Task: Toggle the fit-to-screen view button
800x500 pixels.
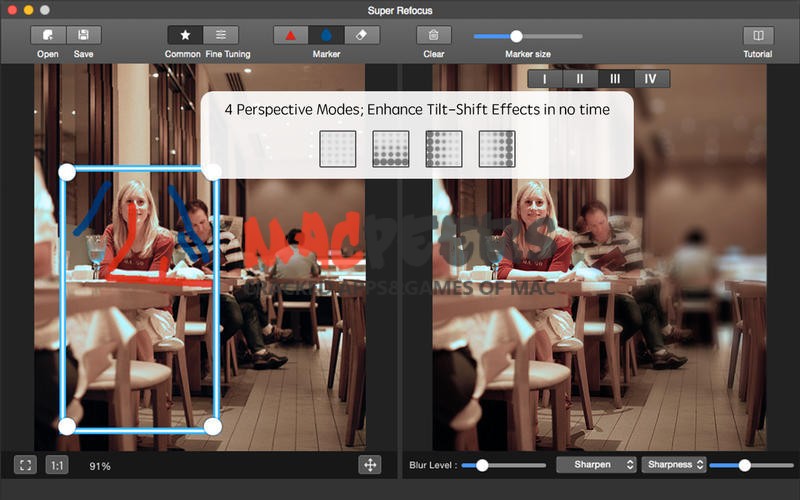Action: [26, 465]
